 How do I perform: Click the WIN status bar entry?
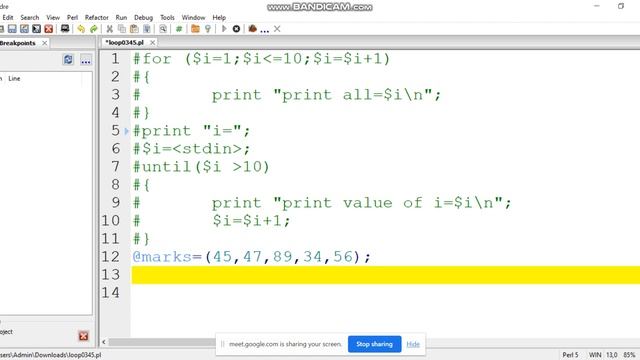point(595,355)
